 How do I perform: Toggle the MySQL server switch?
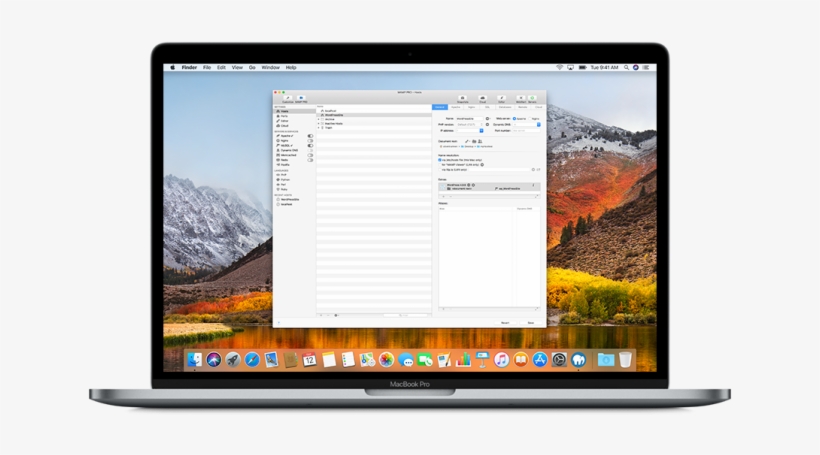(310, 145)
